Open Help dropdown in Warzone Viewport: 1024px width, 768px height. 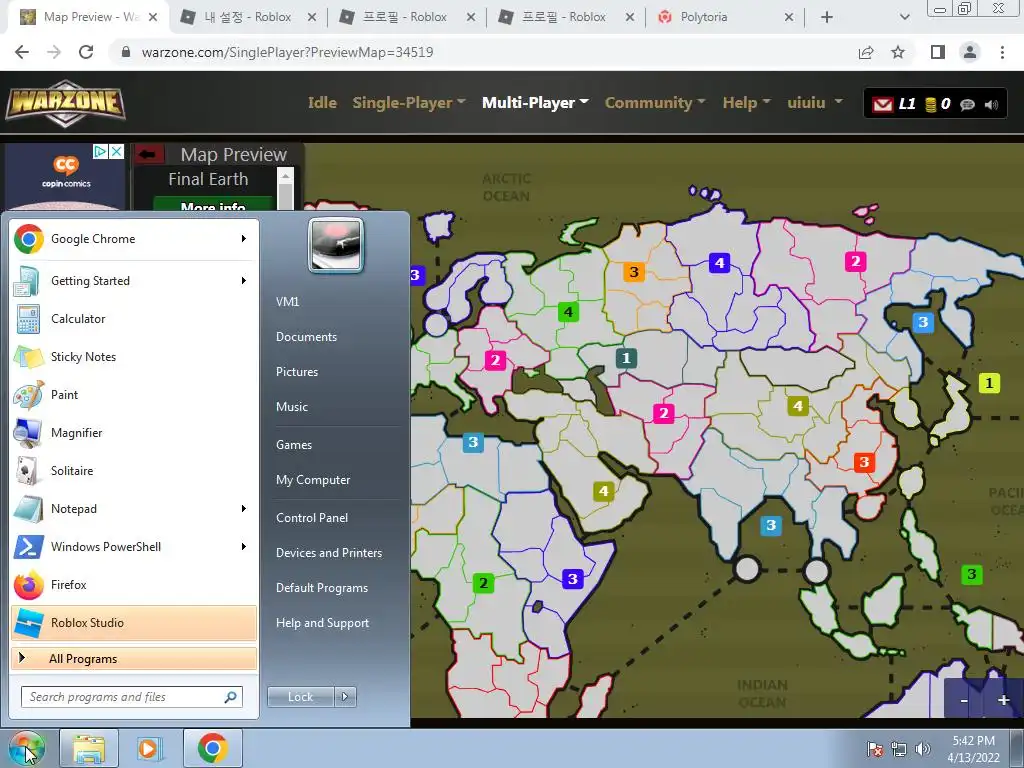[746, 103]
